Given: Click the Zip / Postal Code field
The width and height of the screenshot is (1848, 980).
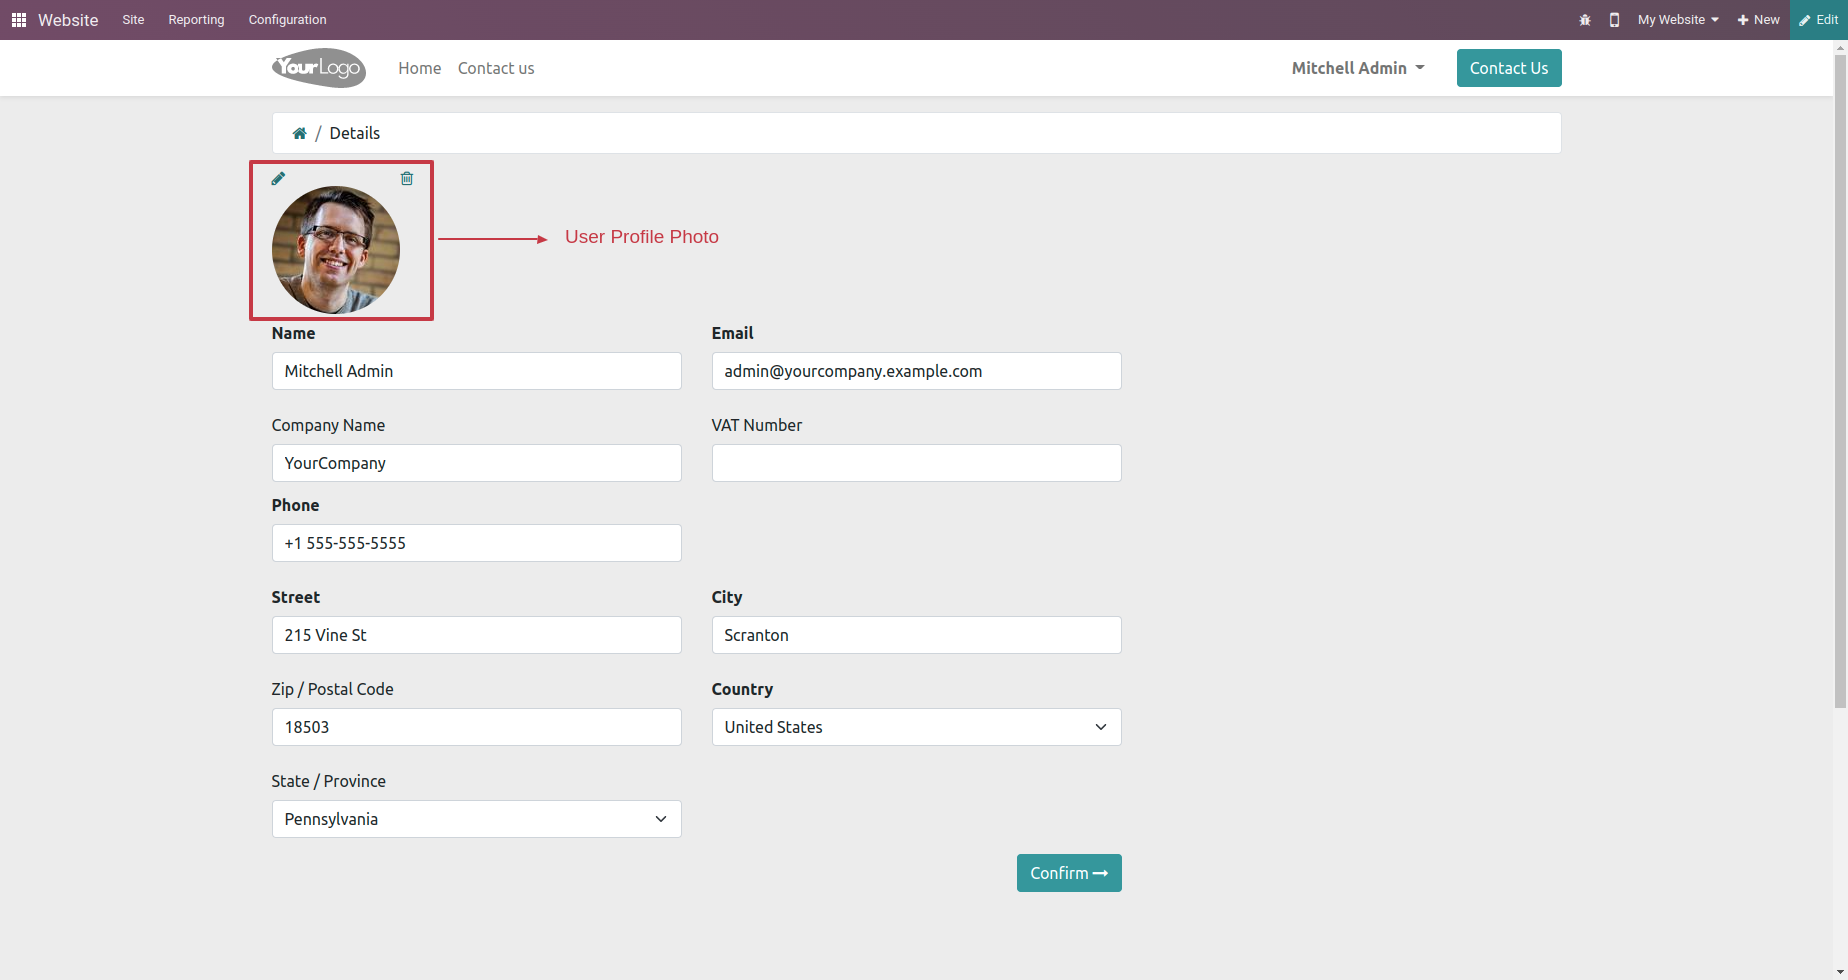Looking at the screenshot, I should click(476, 727).
